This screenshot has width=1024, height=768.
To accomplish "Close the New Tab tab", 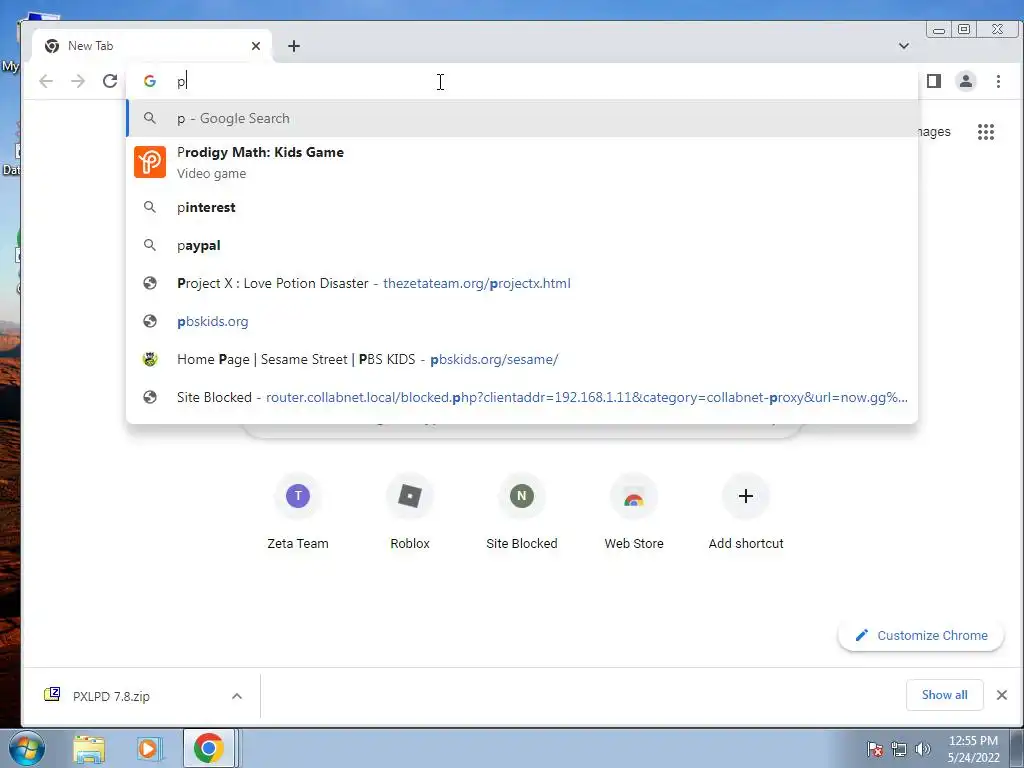I will [256, 46].
